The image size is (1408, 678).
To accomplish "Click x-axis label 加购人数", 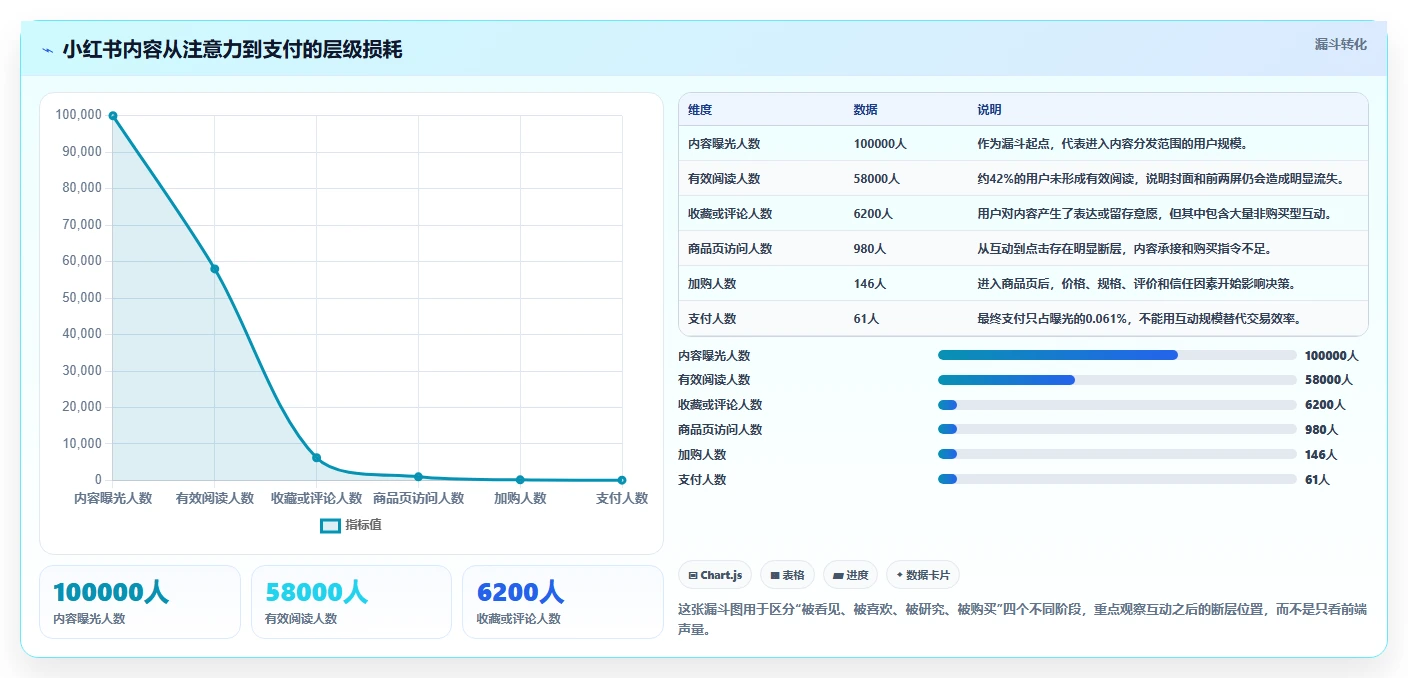I will 520,498.
